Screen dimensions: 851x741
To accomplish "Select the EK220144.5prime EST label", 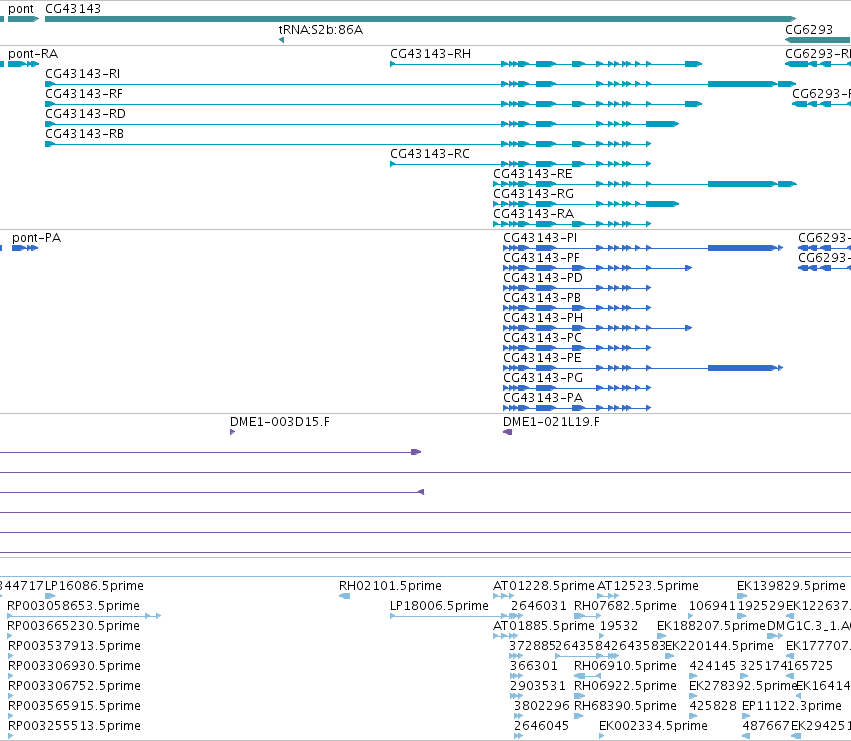I will click(x=720, y=646).
